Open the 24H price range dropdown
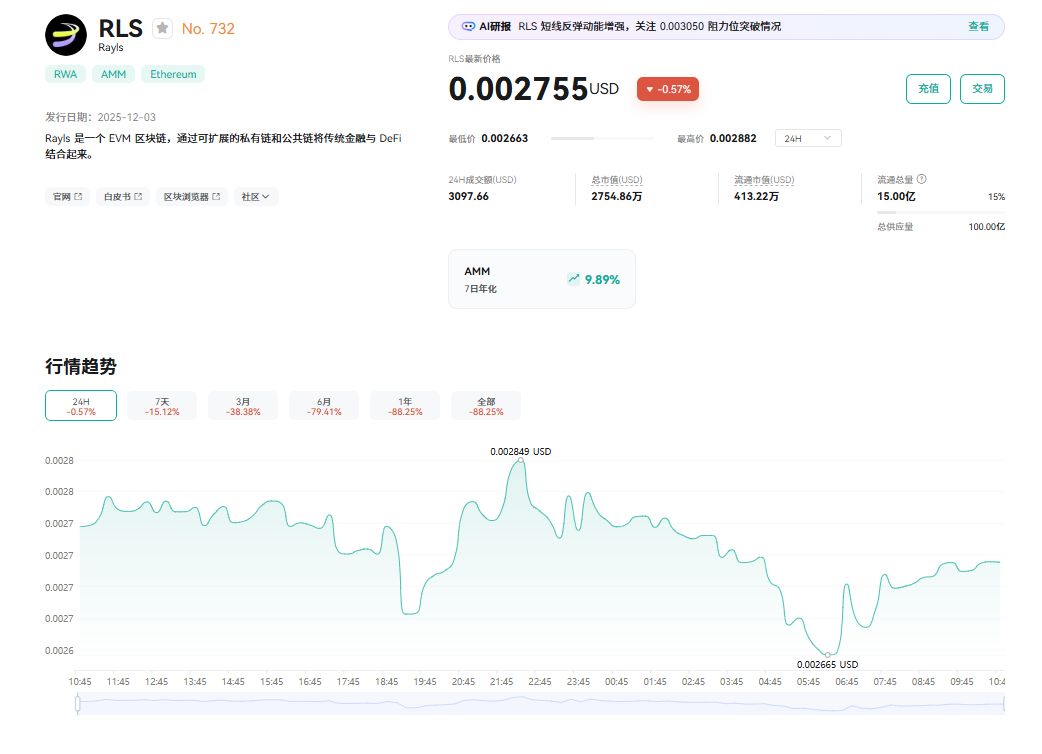 tap(808, 138)
